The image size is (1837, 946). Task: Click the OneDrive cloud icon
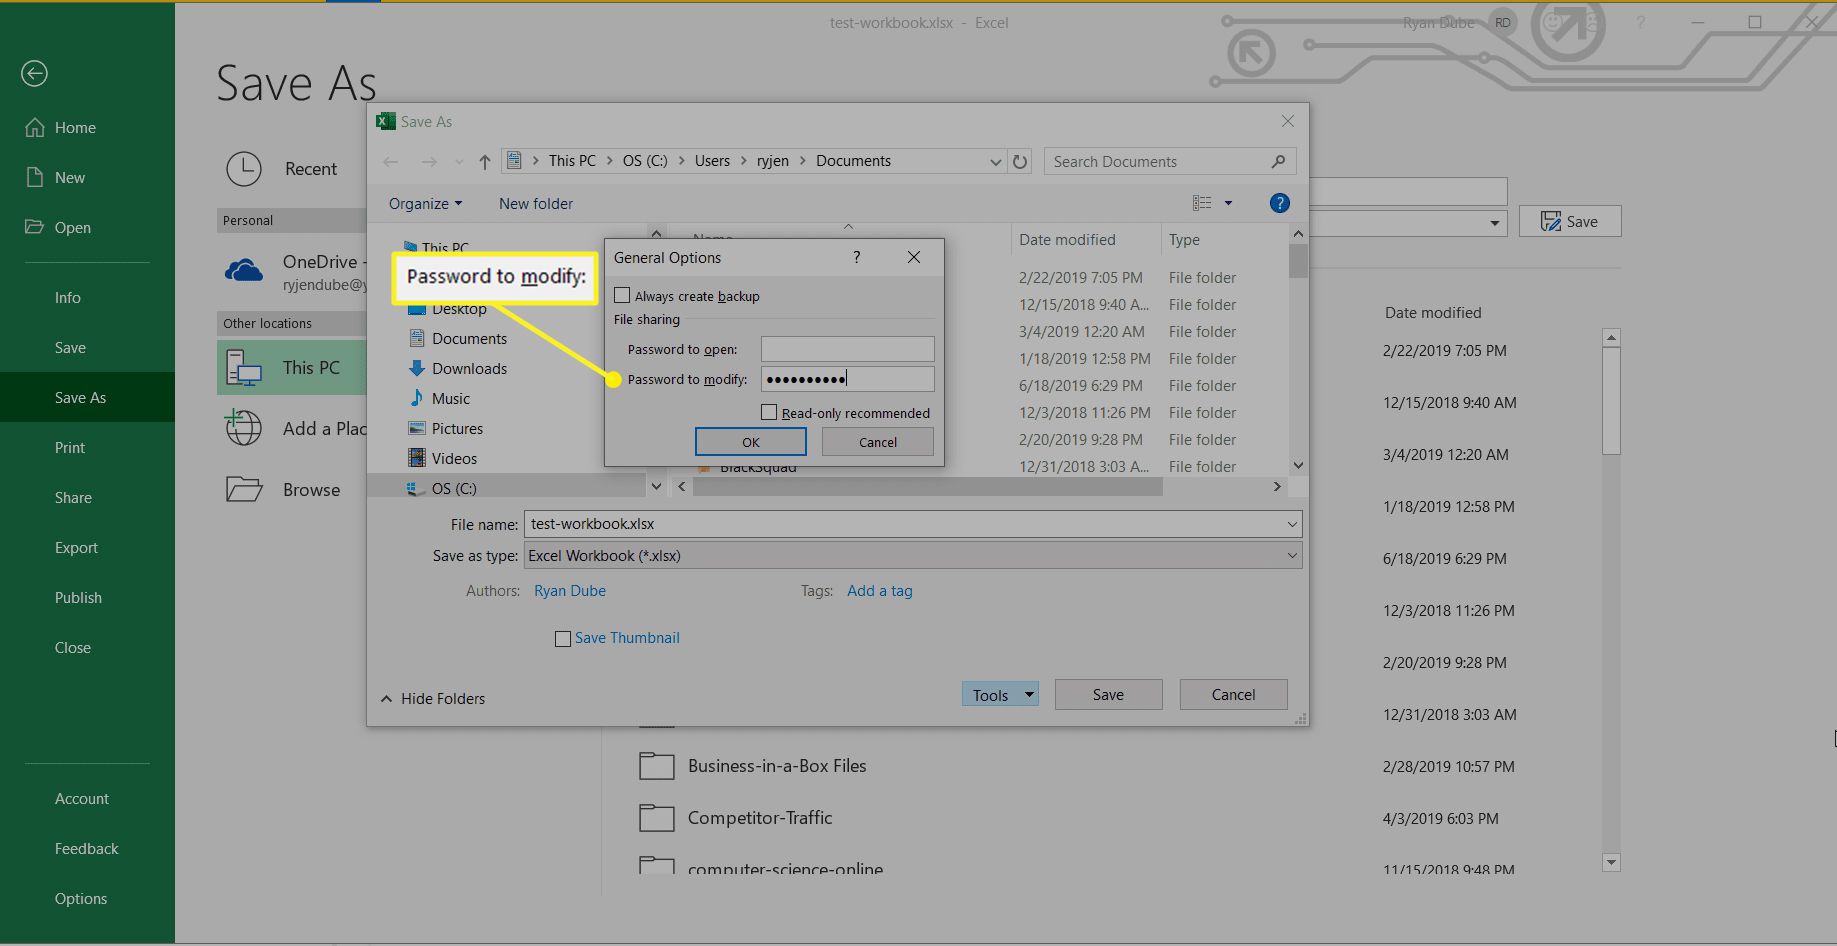coord(244,270)
